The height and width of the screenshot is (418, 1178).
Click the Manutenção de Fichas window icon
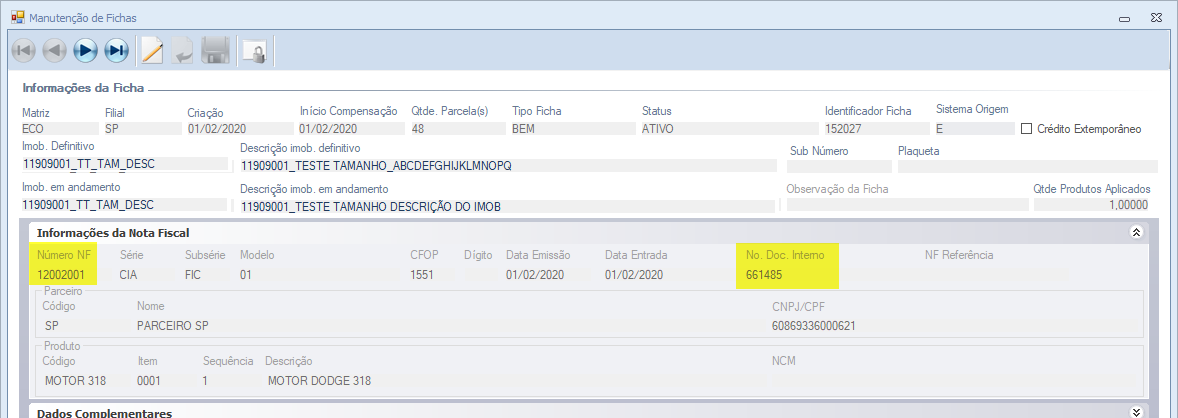pos(17,17)
